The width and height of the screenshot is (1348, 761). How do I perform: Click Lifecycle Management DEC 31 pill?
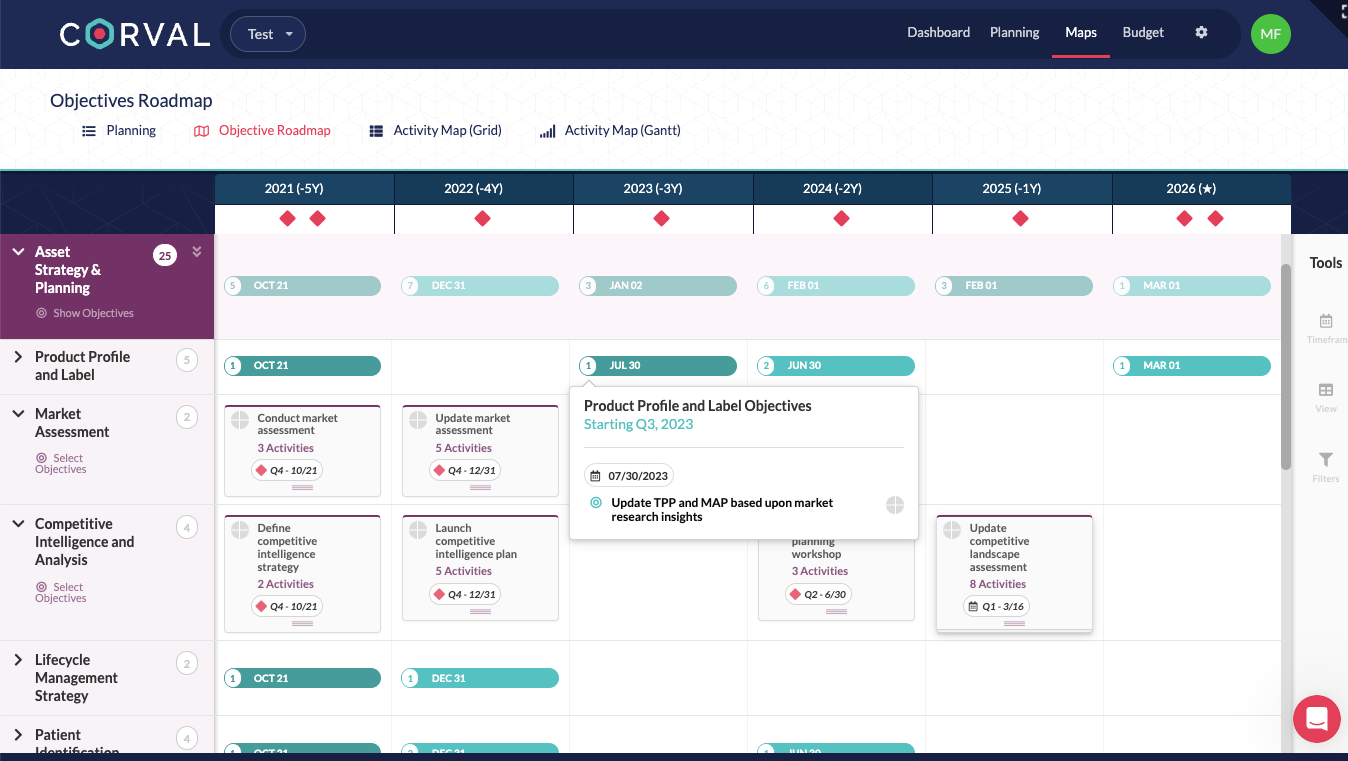pyautogui.click(x=480, y=678)
